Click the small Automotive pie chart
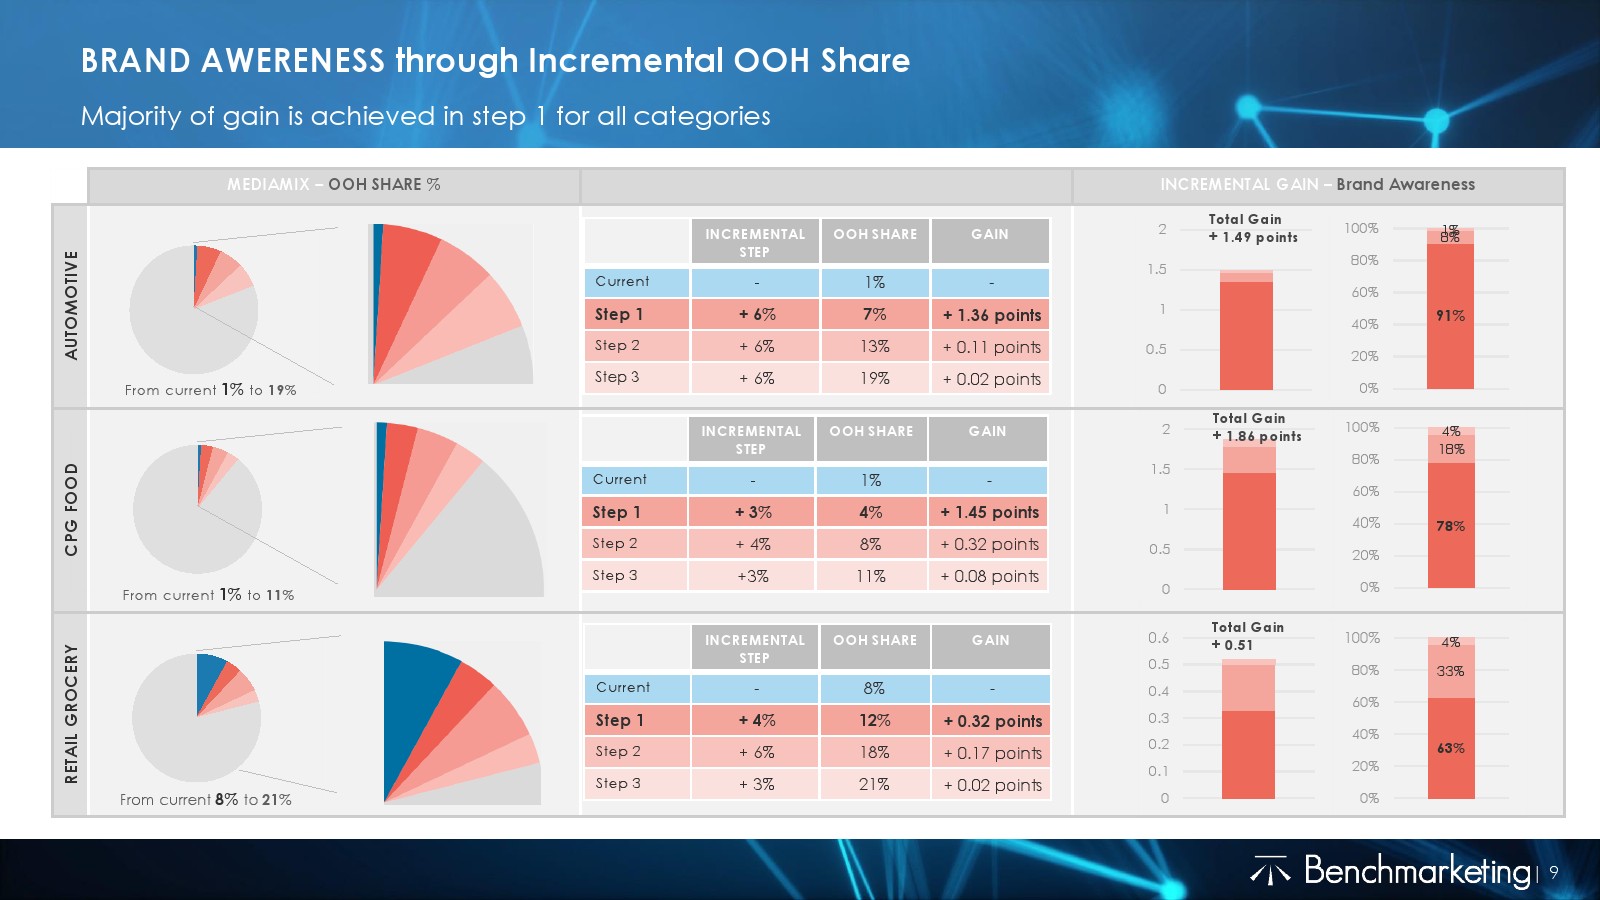This screenshot has width=1600, height=900. (193, 310)
